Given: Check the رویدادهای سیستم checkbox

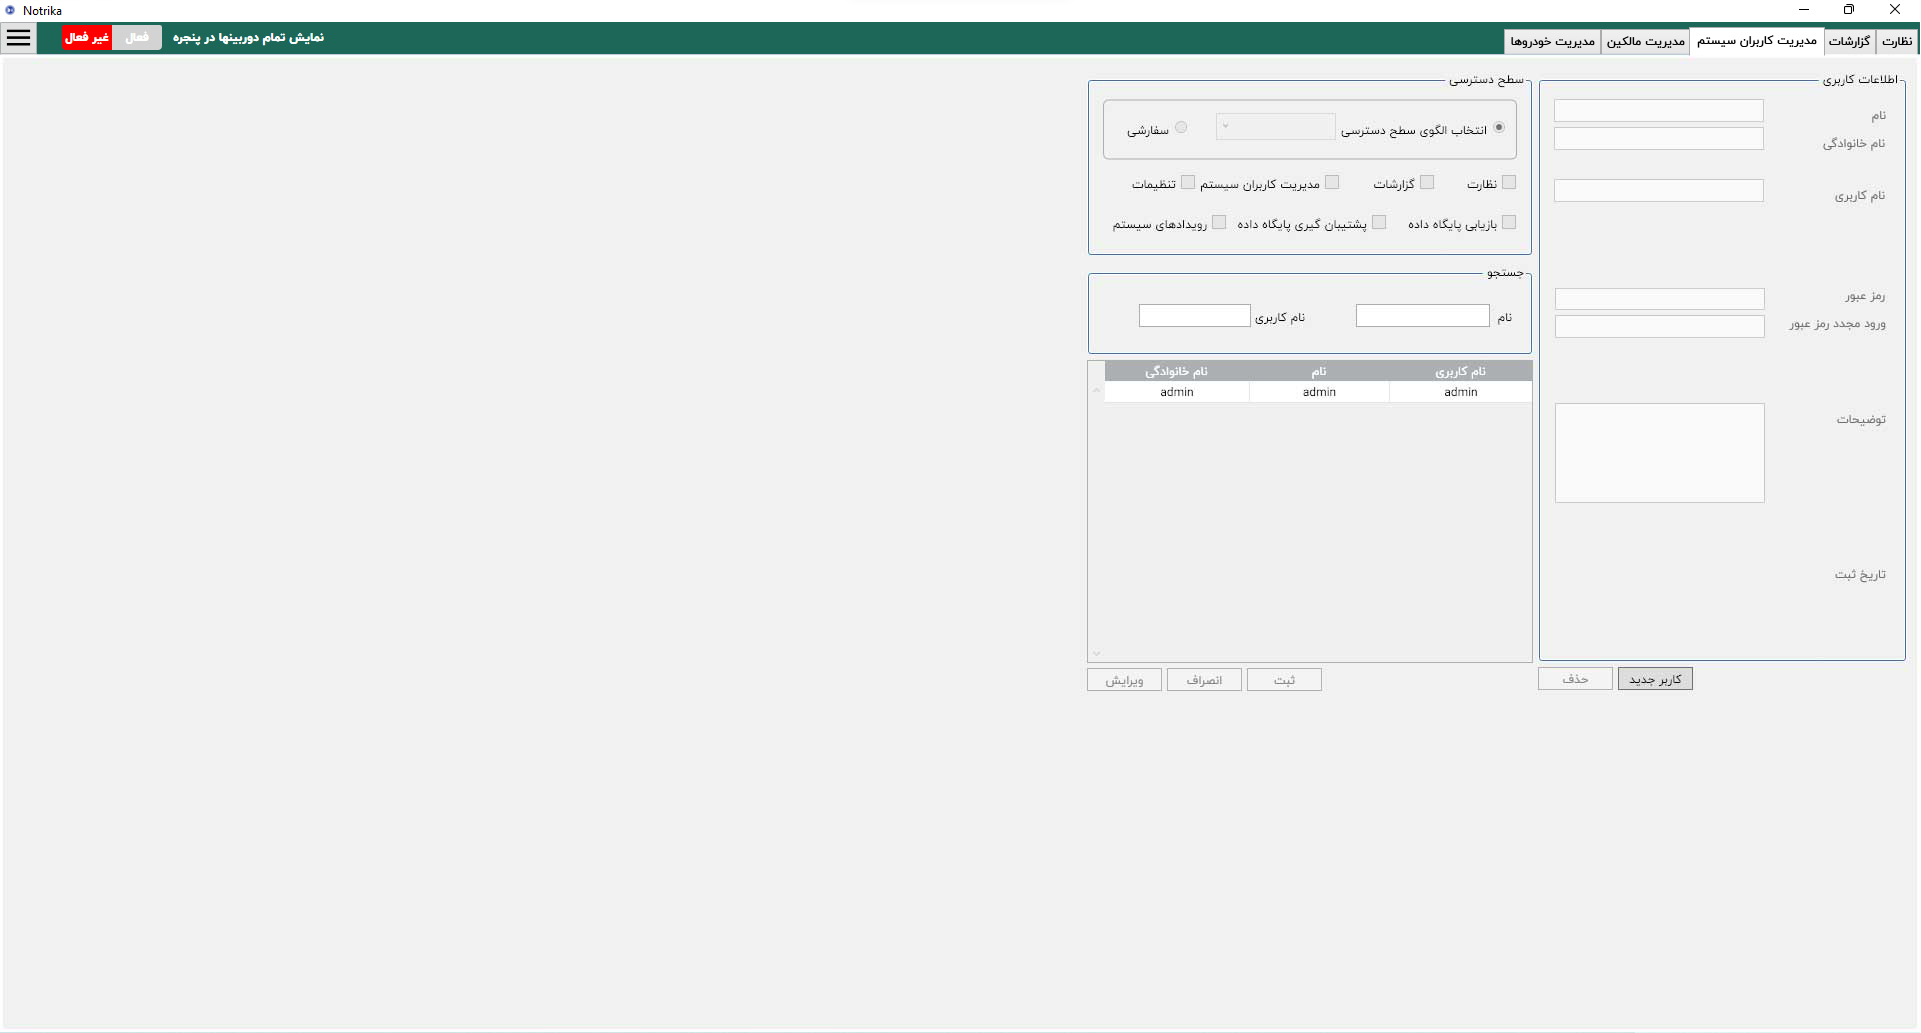Looking at the screenshot, I should (x=1219, y=223).
